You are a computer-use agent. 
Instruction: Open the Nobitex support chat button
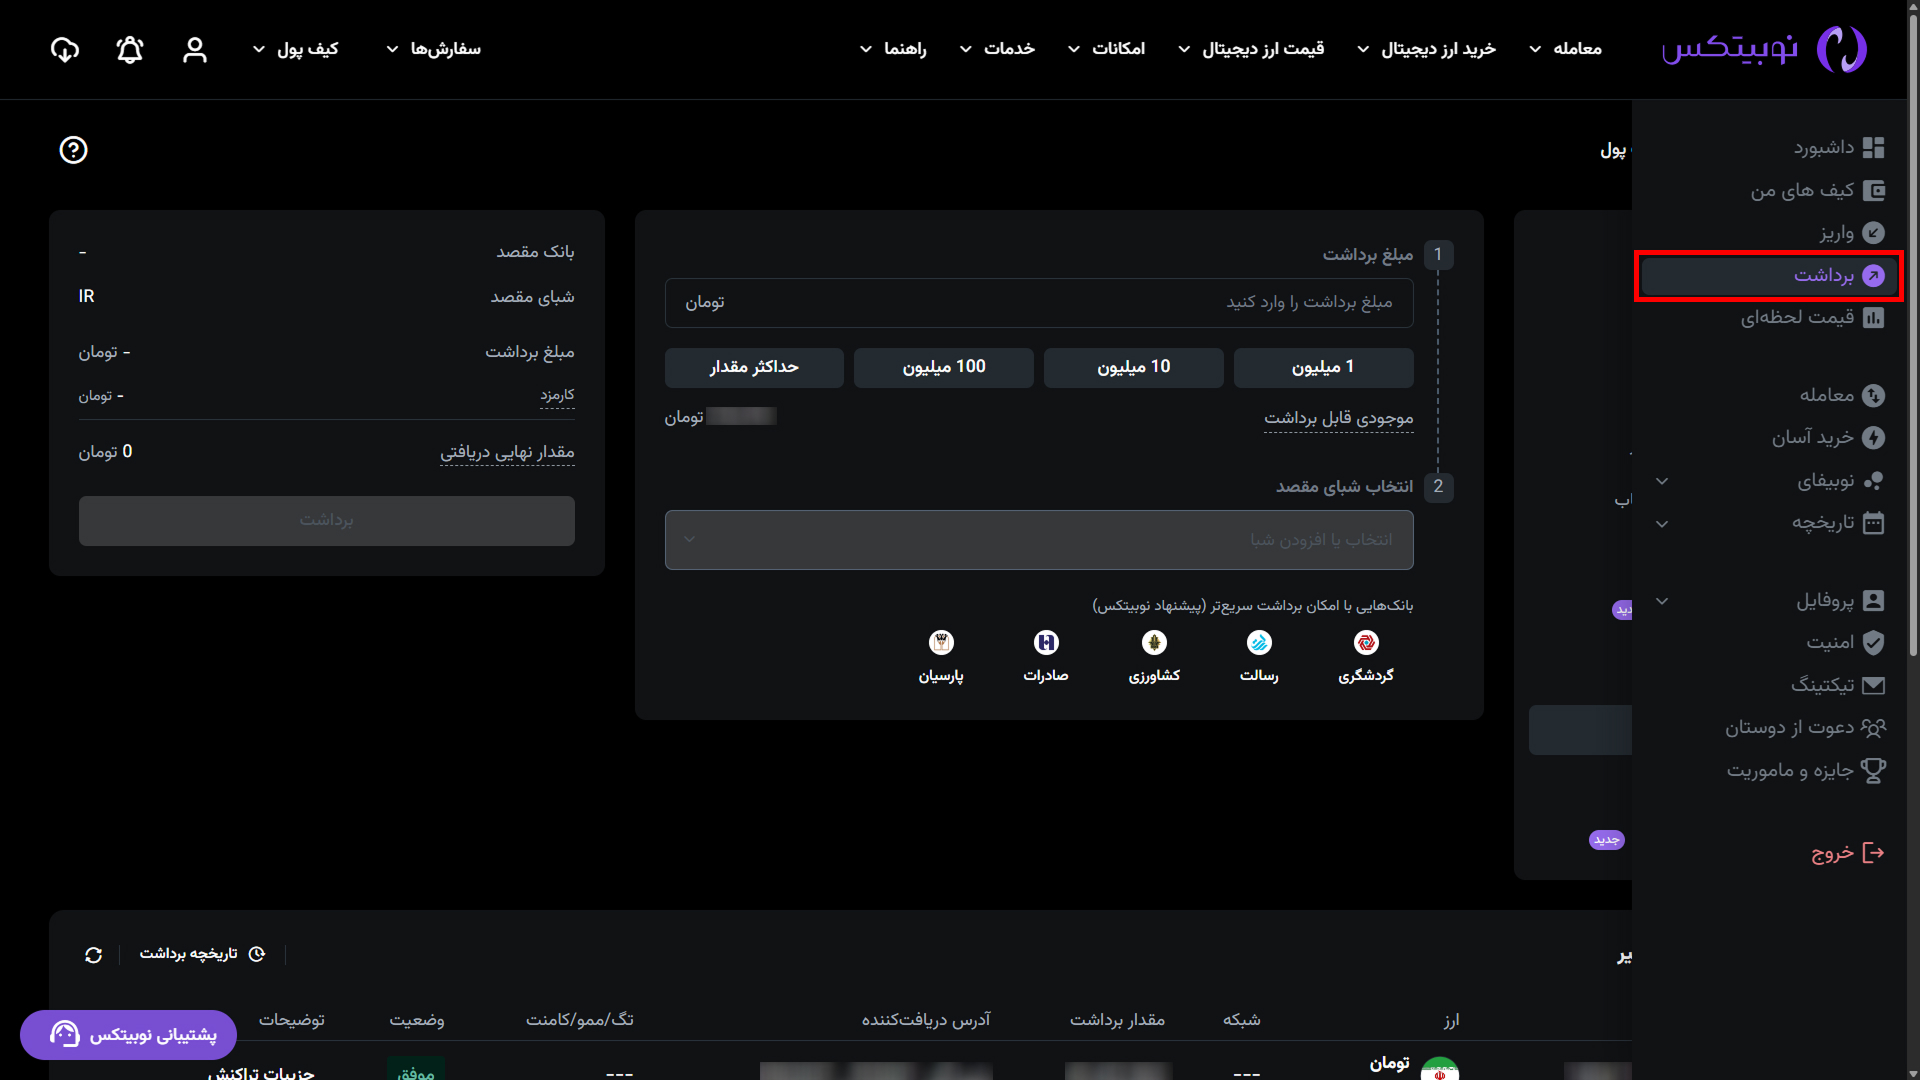(129, 1035)
